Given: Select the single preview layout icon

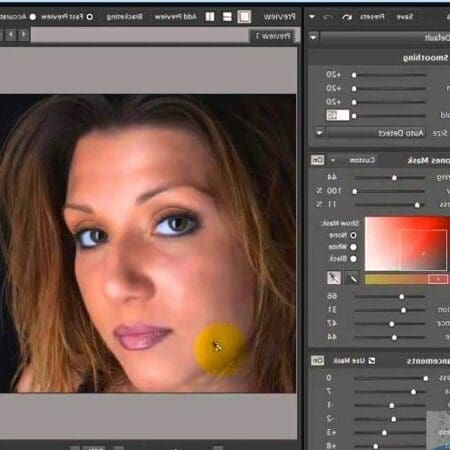Looking at the screenshot, I should (244, 16).
